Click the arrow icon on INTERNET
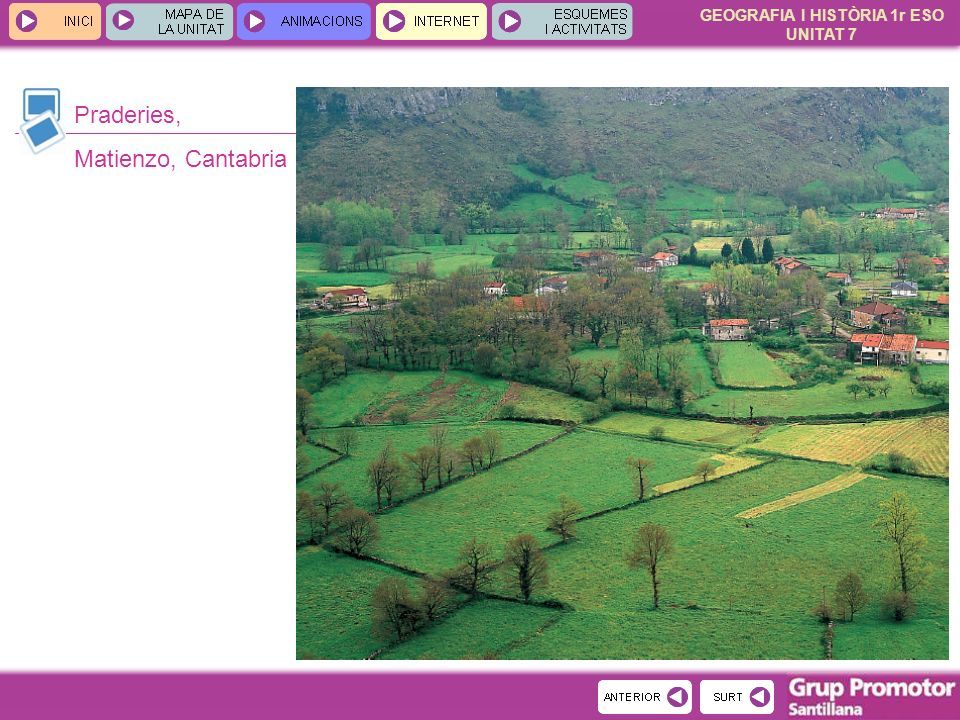 point(394,21)
